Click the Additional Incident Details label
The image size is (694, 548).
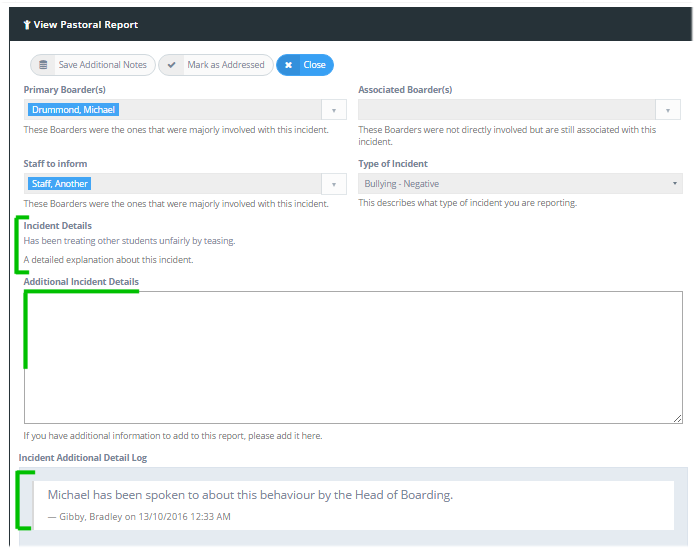tap(81, 282)
